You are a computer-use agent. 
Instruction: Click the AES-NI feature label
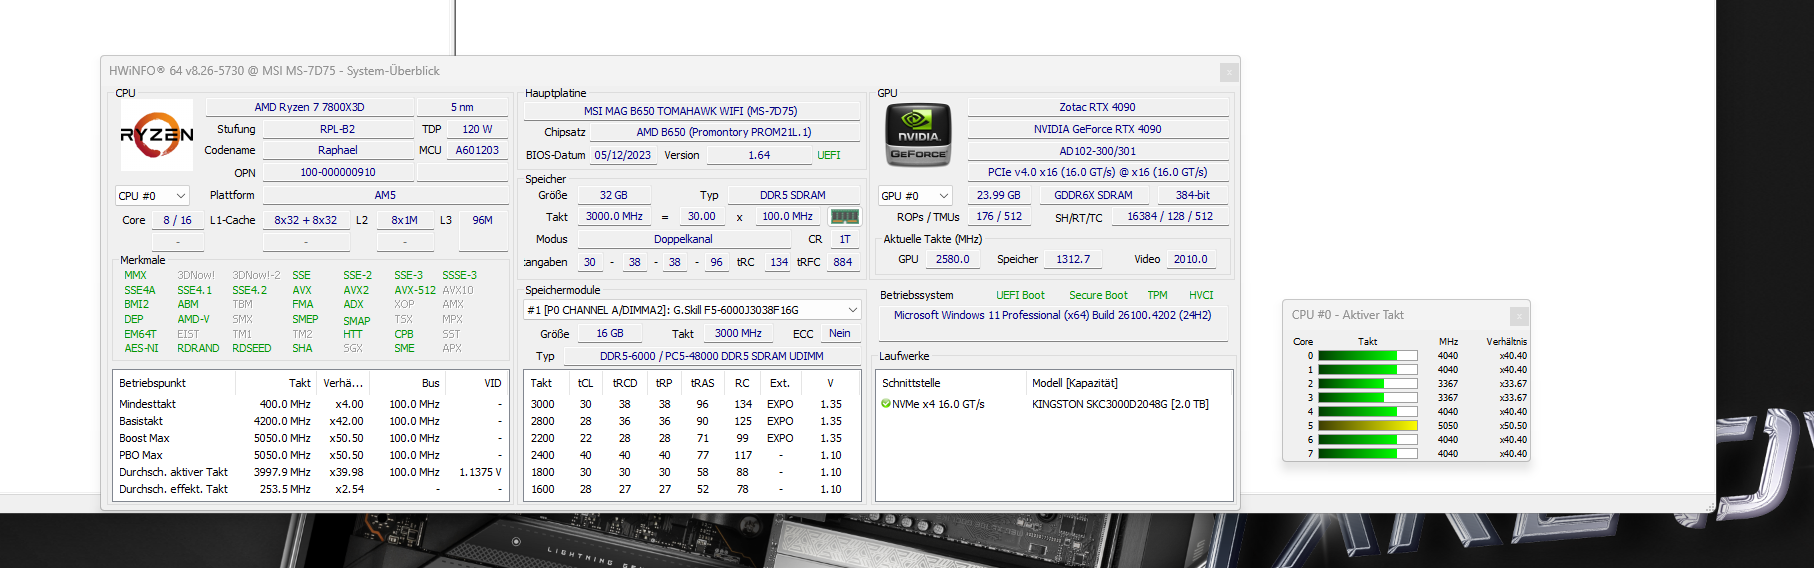click(x=141, y=348)
